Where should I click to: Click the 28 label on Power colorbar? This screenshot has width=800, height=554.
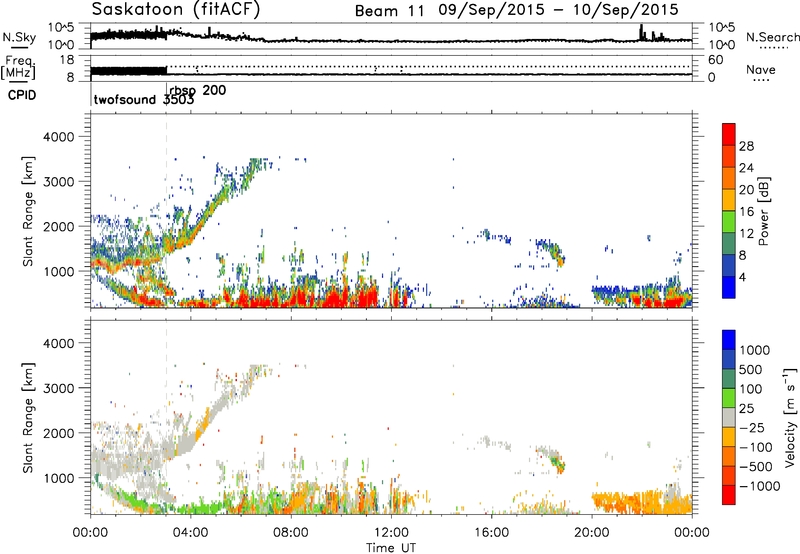pos(746,146)
